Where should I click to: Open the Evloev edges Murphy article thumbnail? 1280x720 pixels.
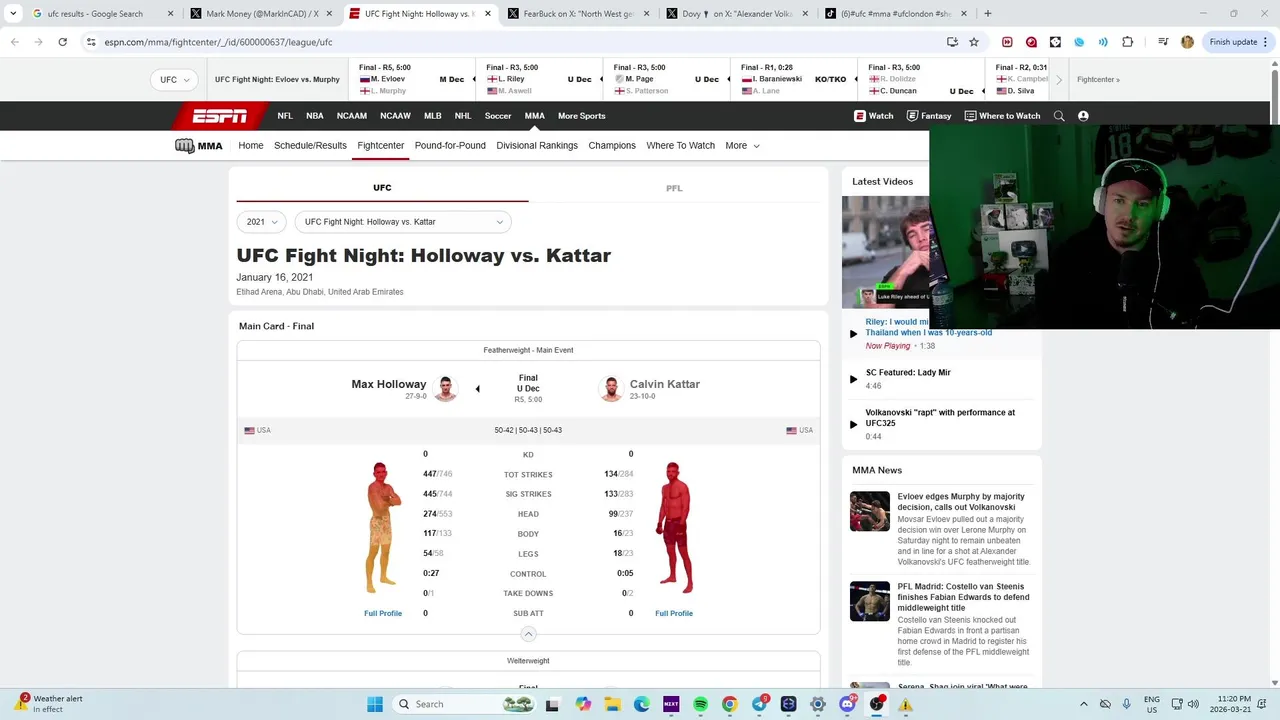[869, 511]
